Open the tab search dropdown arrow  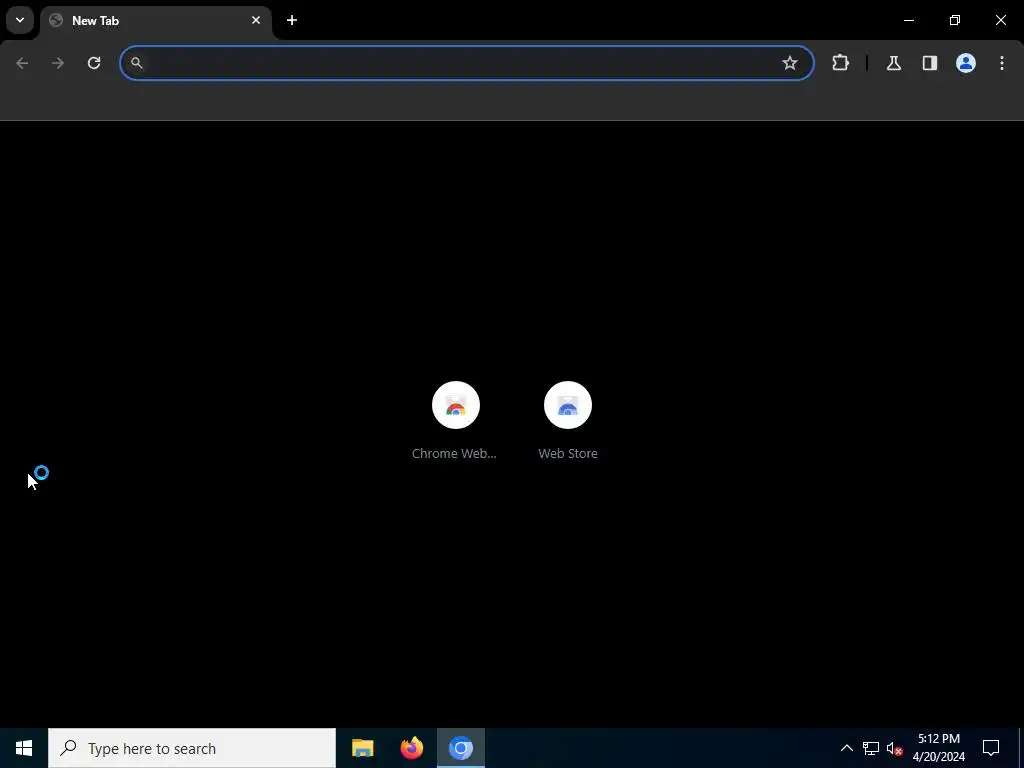pos(20,20)
